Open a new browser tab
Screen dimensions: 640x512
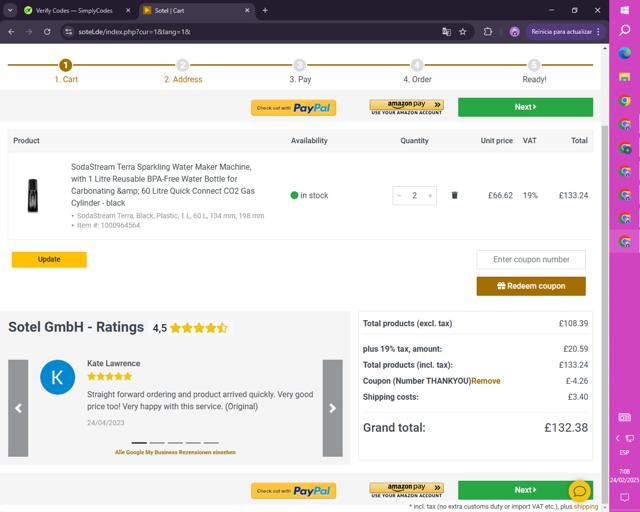pyautogui.click(x=265, y=11)
